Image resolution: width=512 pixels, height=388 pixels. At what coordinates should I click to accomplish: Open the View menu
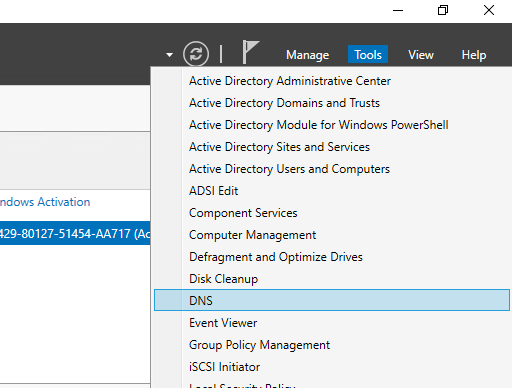coord(421,55)
